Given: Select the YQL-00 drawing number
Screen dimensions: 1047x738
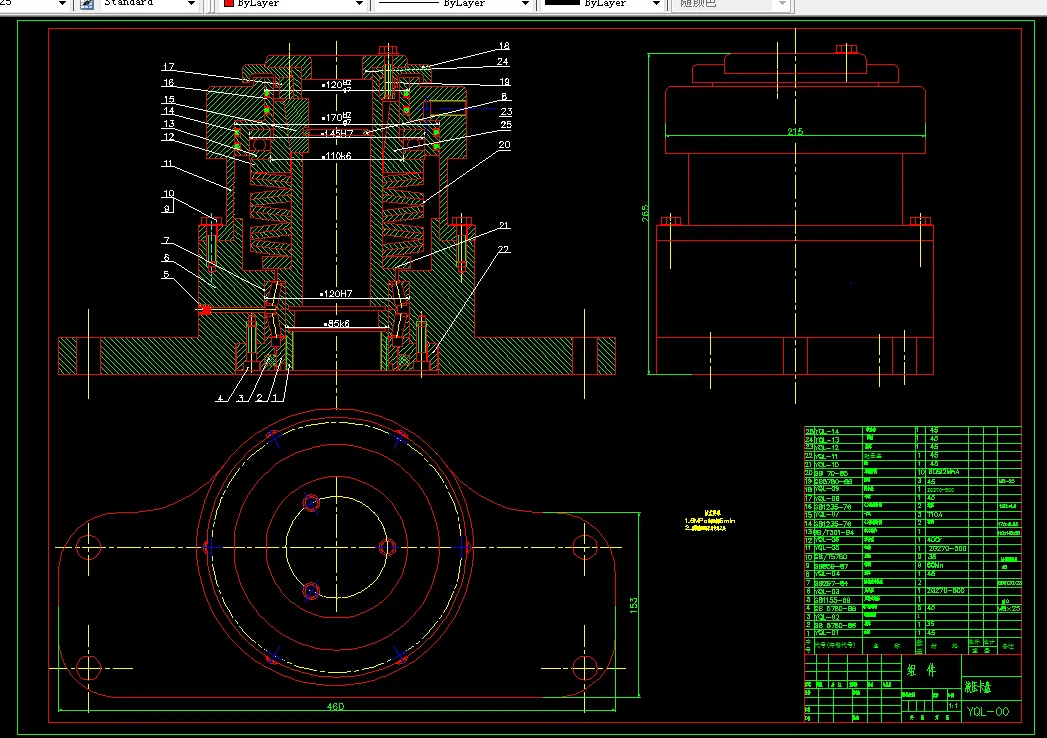Looking at the screenshot, I should pyautogui.click(x=988, y=712).
